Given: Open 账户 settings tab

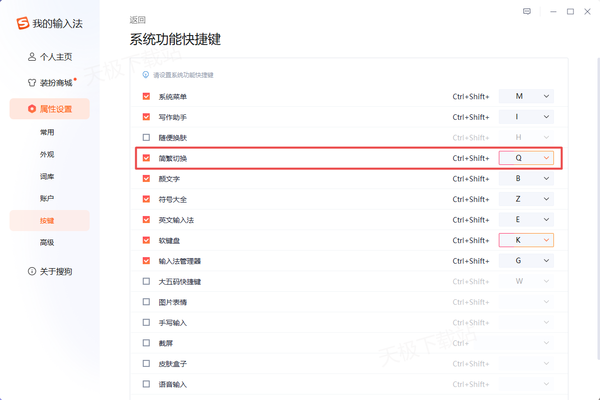Looking at the screenshot, I should click(x=47, y=198).
